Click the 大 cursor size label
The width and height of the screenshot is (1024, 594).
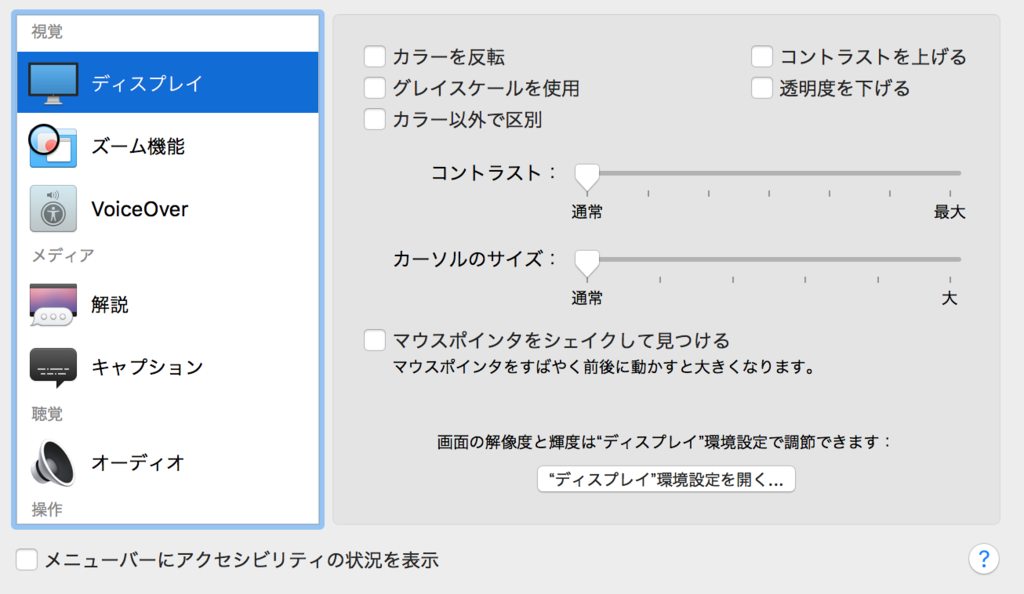coord(950,298)
